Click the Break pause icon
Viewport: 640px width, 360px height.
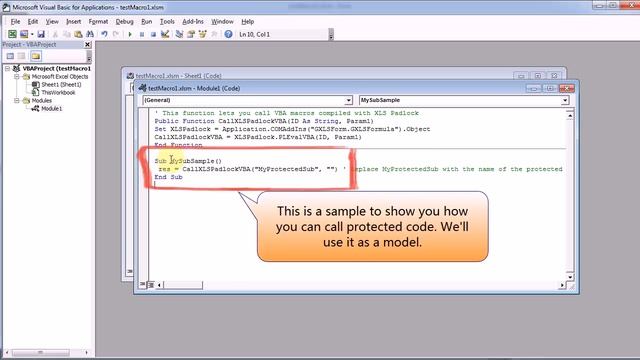(x=142, y=34)
